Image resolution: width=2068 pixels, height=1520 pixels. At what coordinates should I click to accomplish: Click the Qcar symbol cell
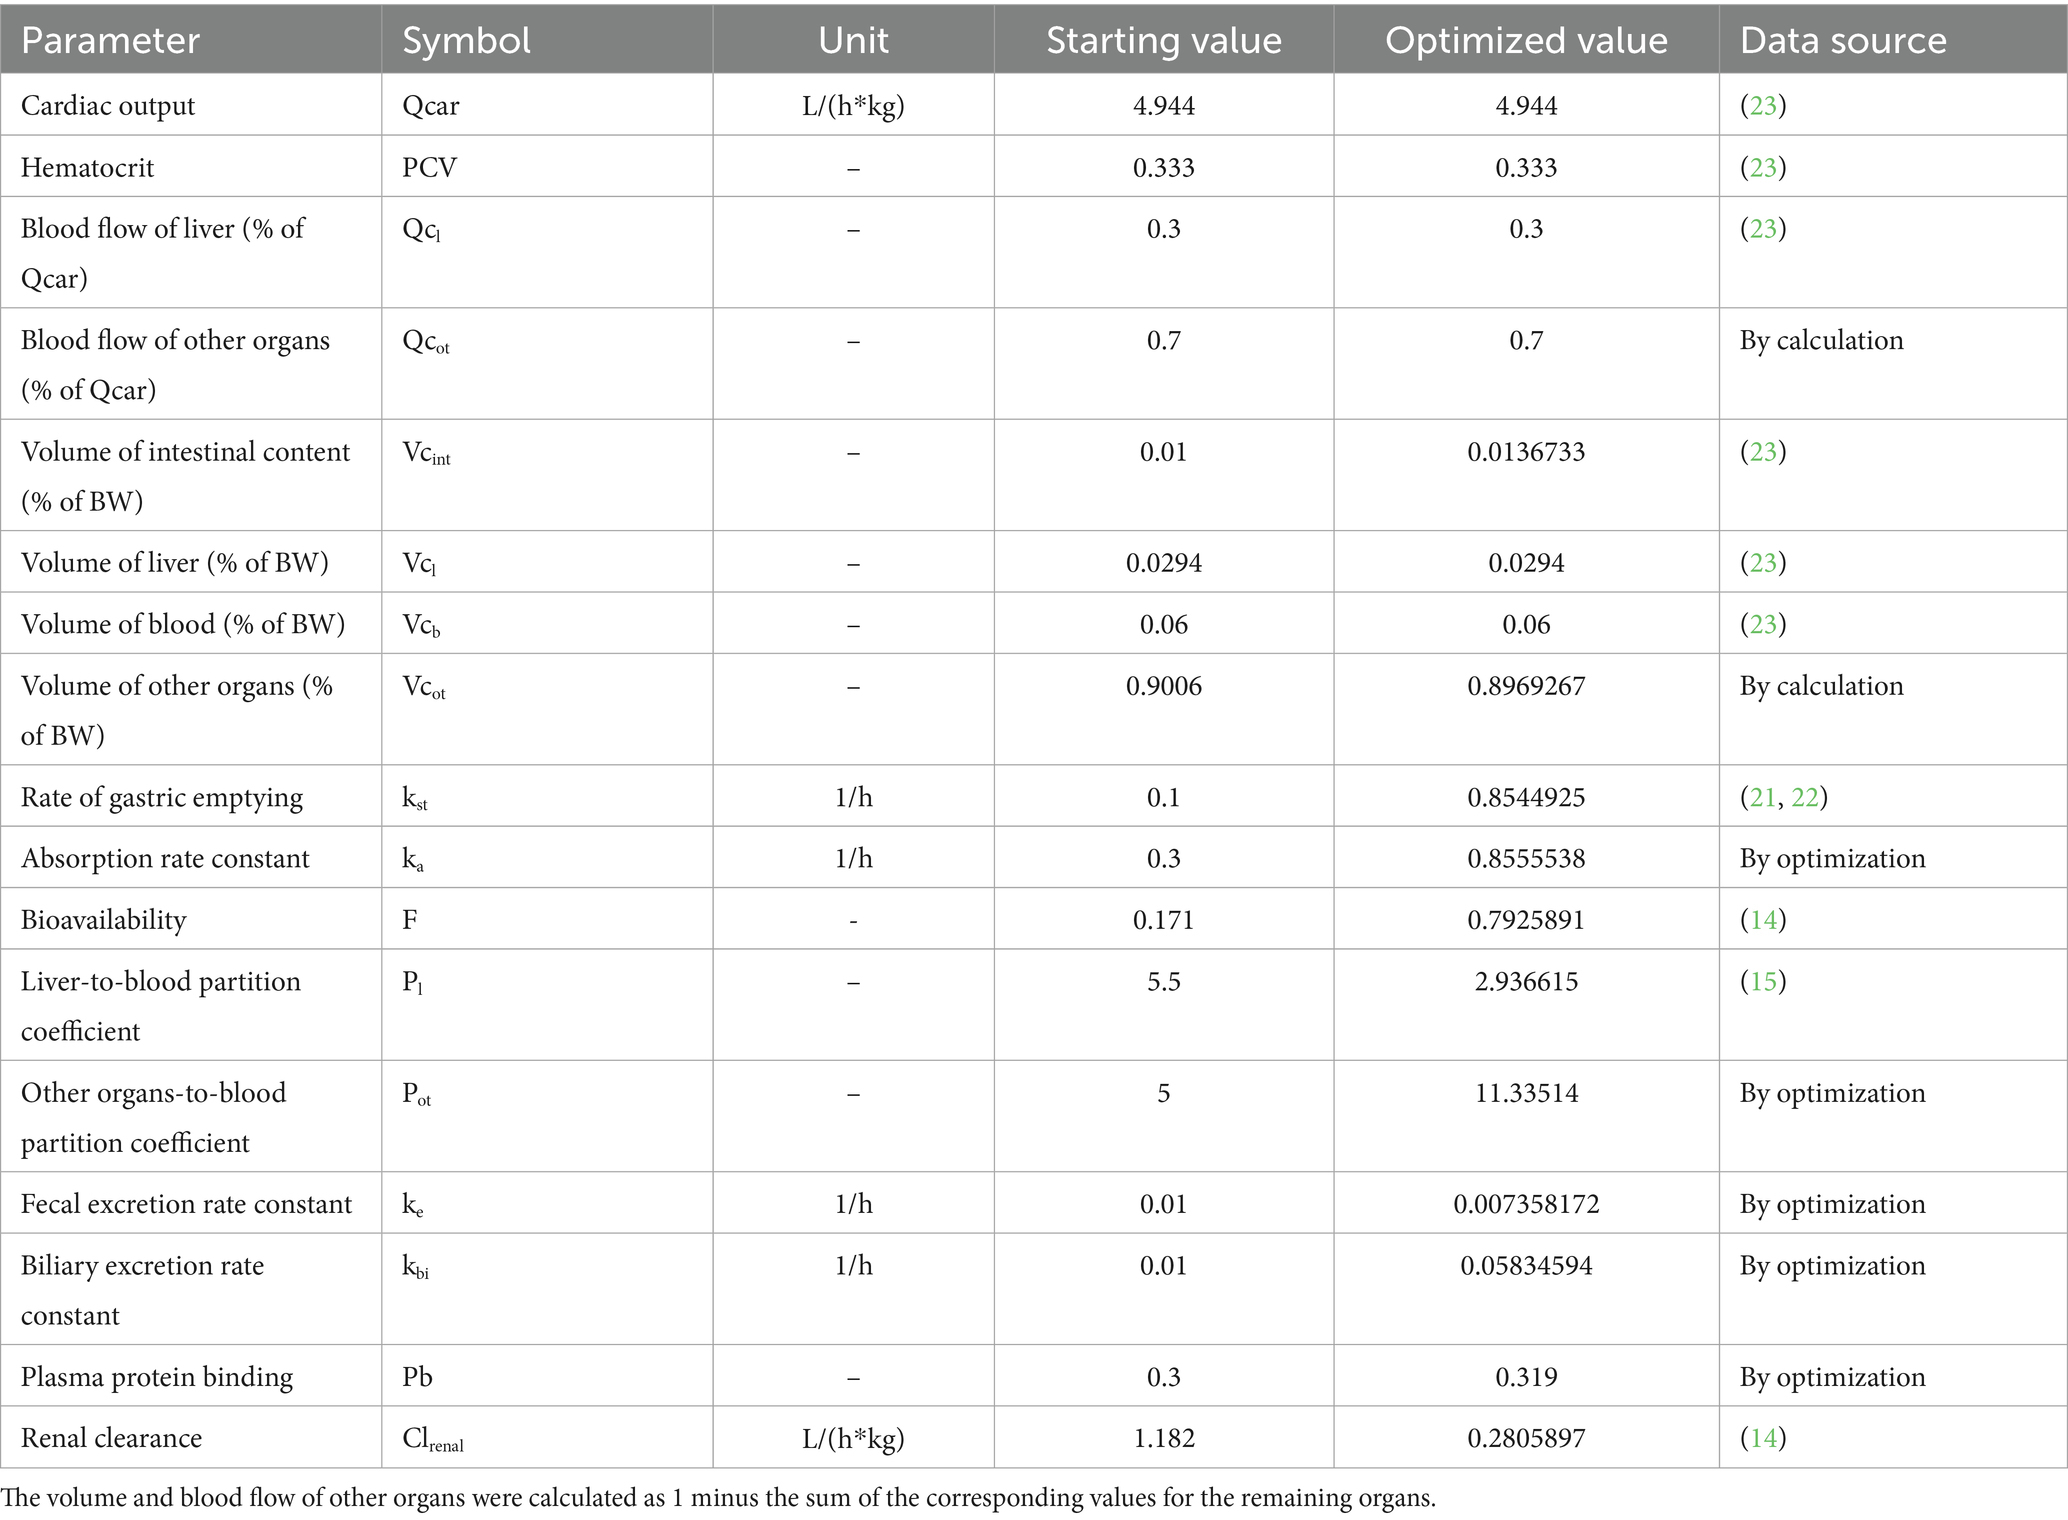tap(547, 105)
